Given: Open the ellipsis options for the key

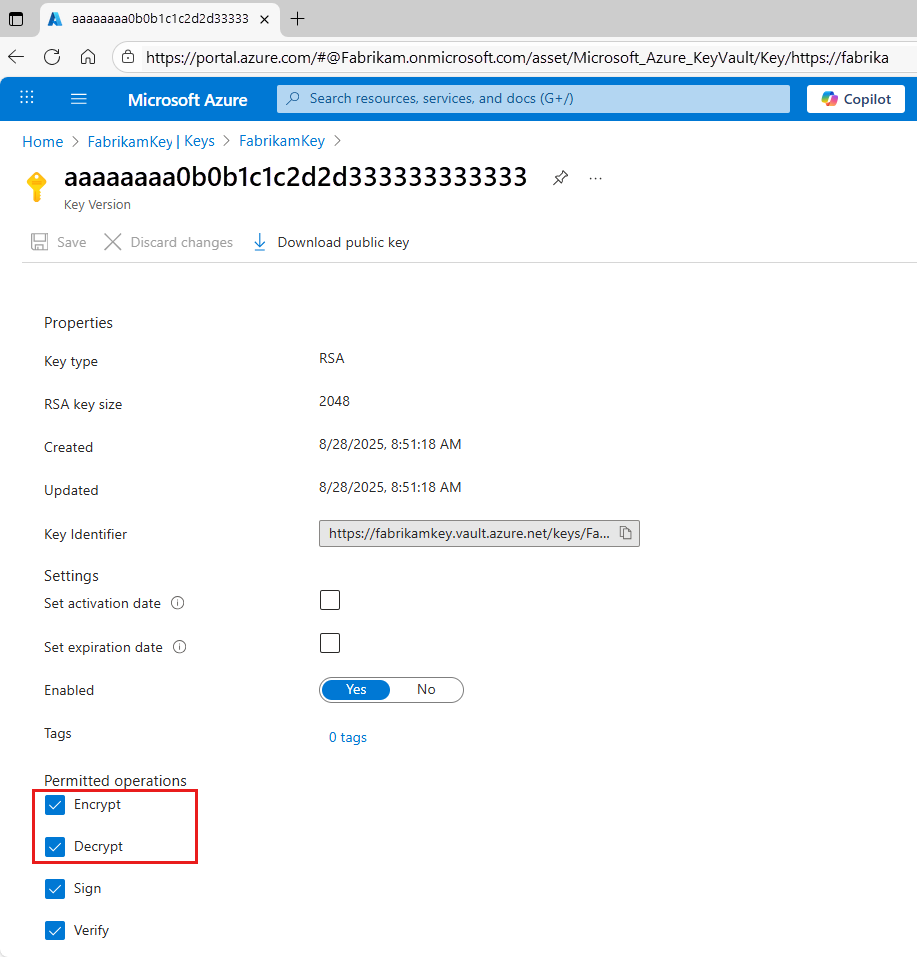Looking at the screenshot, I should 595,177.
